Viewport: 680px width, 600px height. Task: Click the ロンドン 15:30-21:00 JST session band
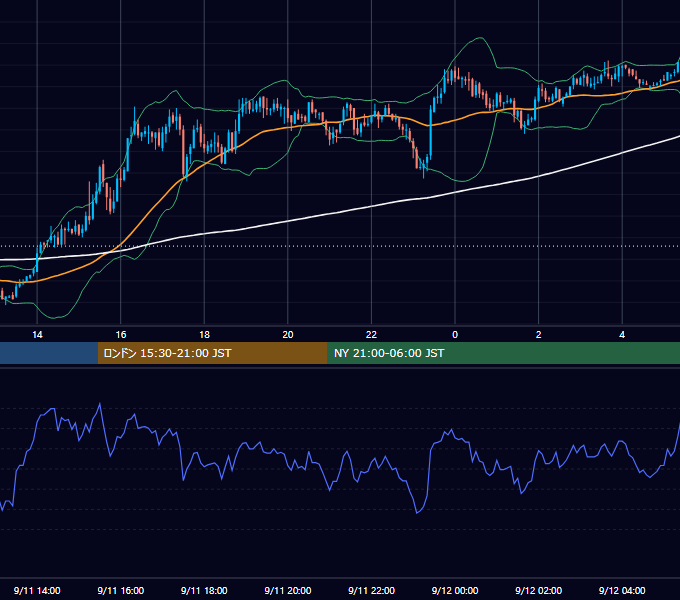[212, 353]
